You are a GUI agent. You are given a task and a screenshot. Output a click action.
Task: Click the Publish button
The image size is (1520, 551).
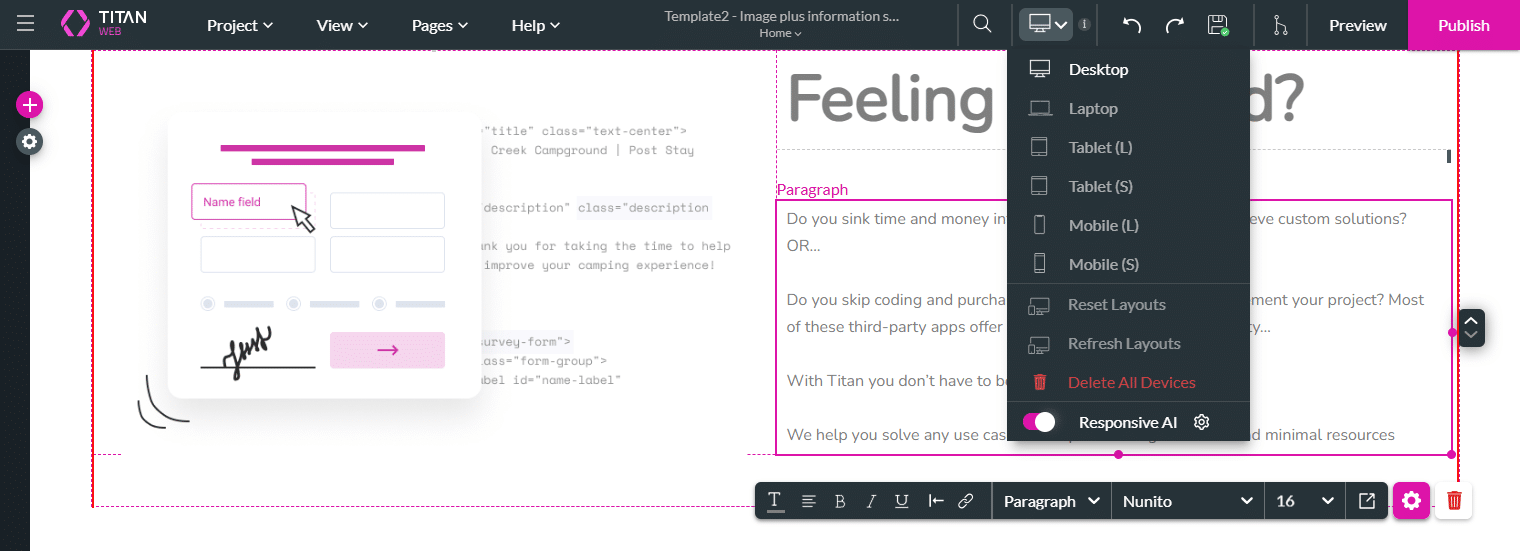pyautogui.click(x=1463, y=25)
